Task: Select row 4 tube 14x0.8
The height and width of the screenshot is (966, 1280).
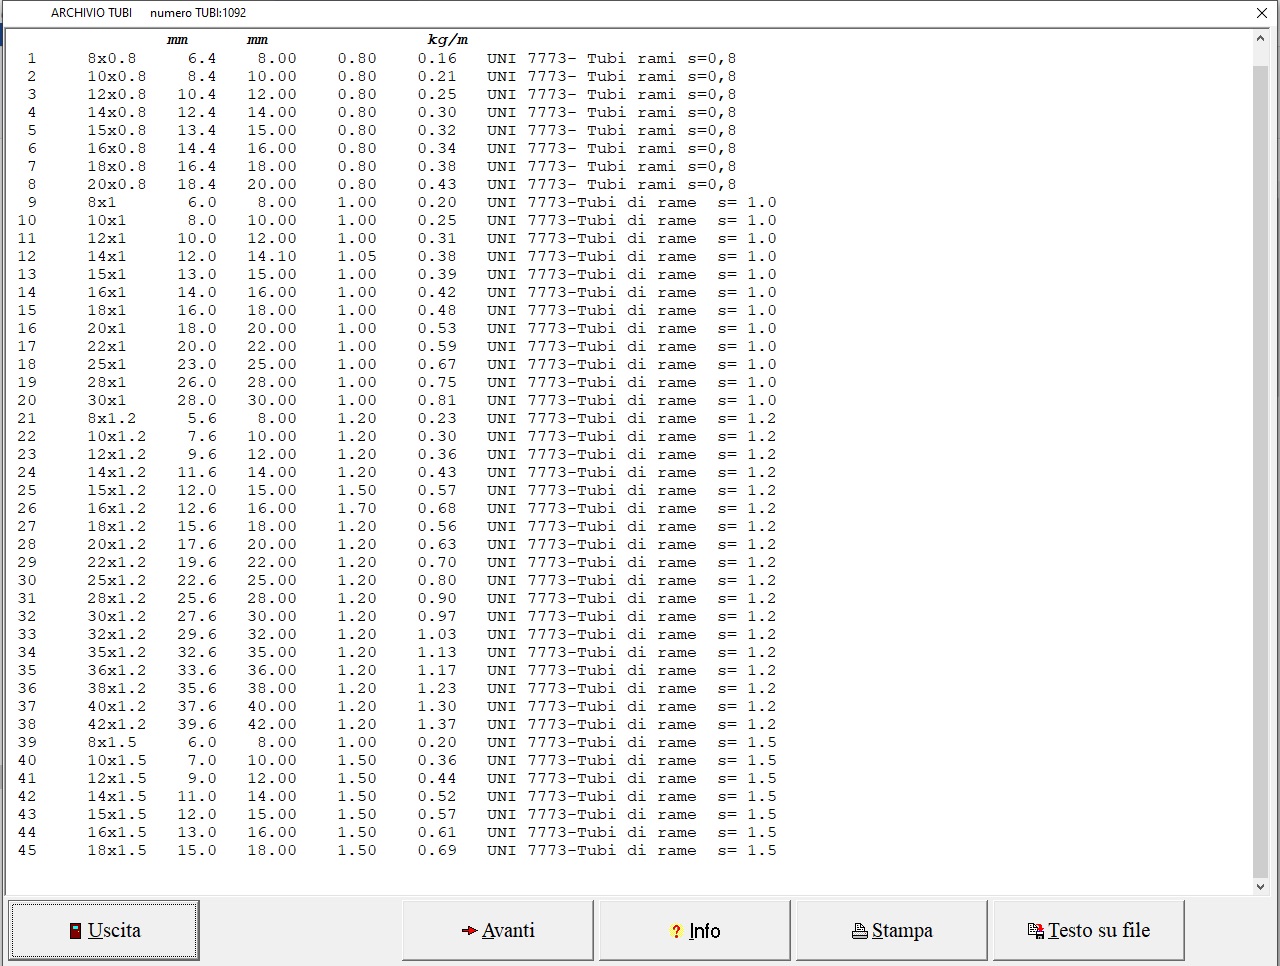Action: click(382, 112)
